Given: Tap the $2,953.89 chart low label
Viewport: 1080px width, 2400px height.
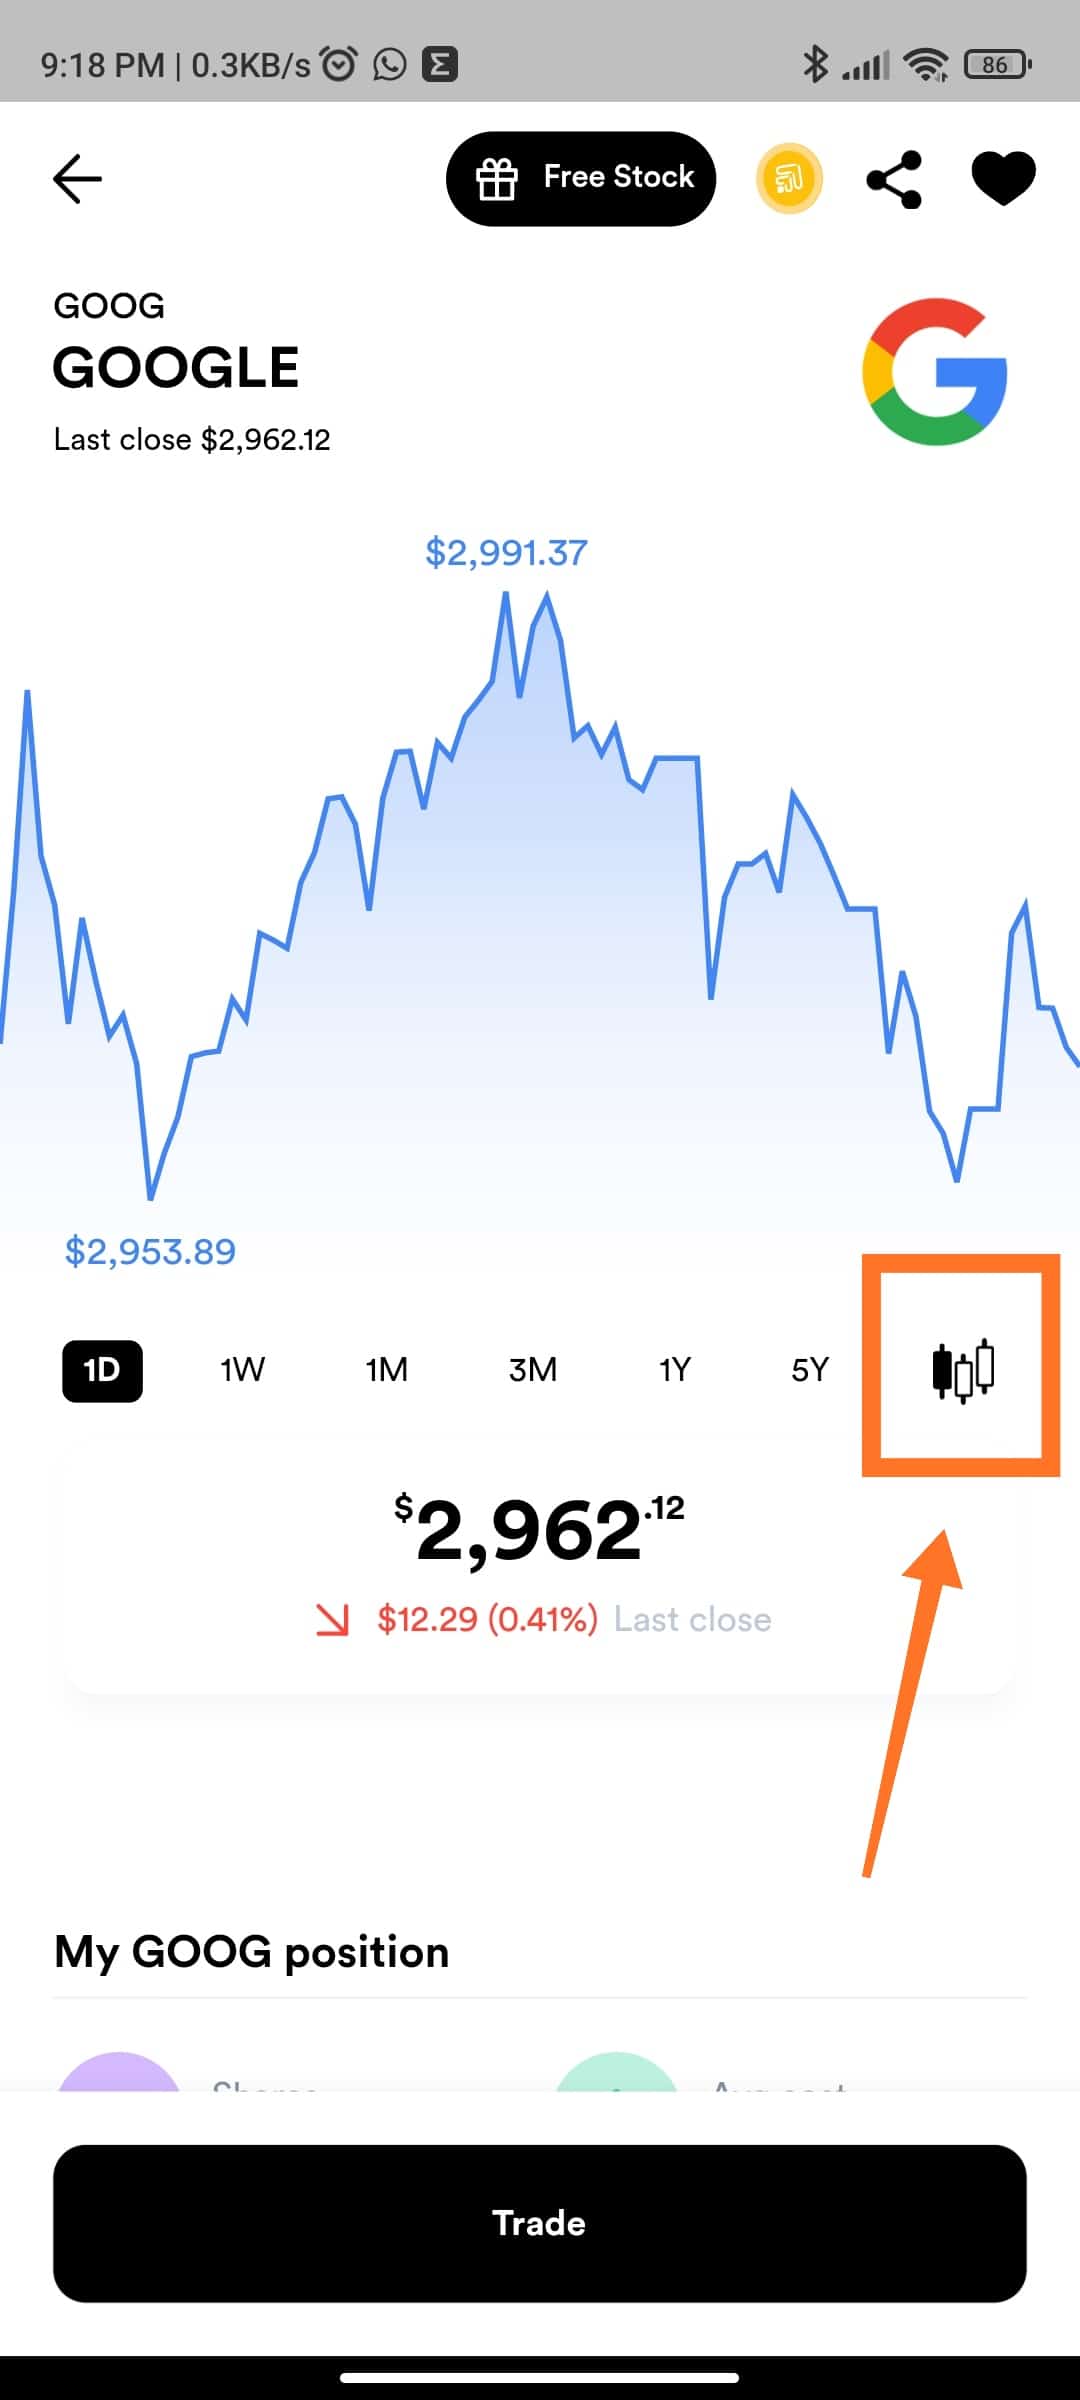Looking at the screenshot, I should coord(150,1251).
